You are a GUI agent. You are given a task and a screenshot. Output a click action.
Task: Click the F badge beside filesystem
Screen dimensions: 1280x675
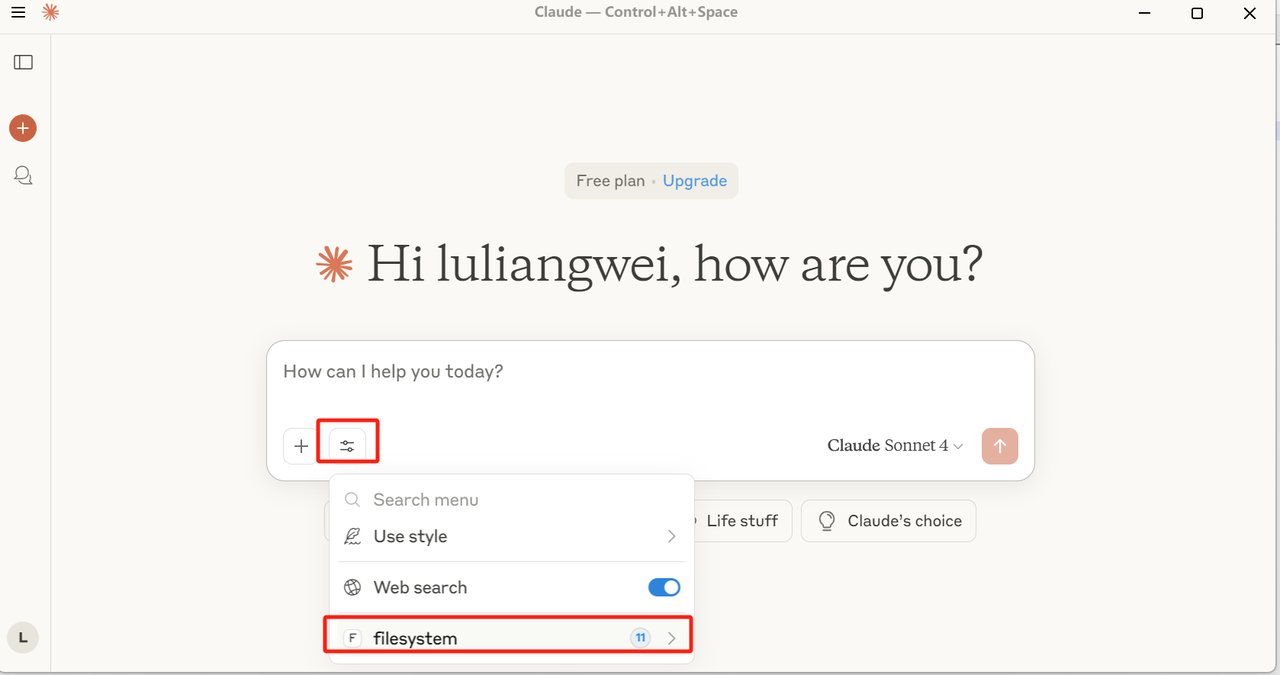coord(352,638)
